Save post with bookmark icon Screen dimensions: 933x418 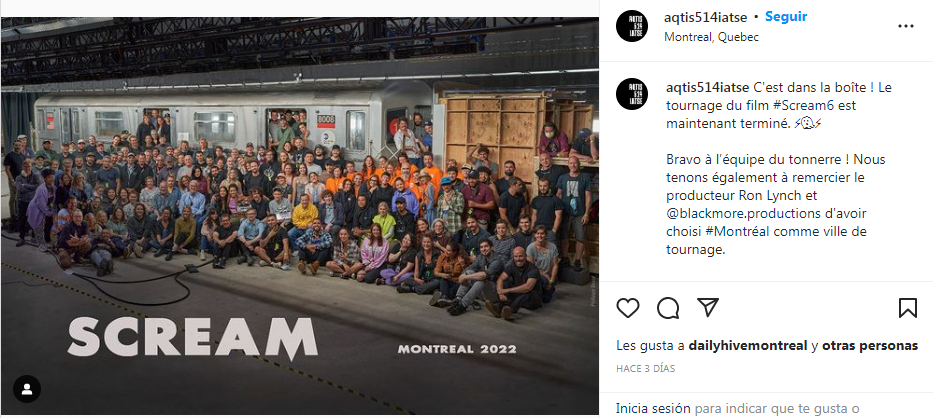[907, 307]
